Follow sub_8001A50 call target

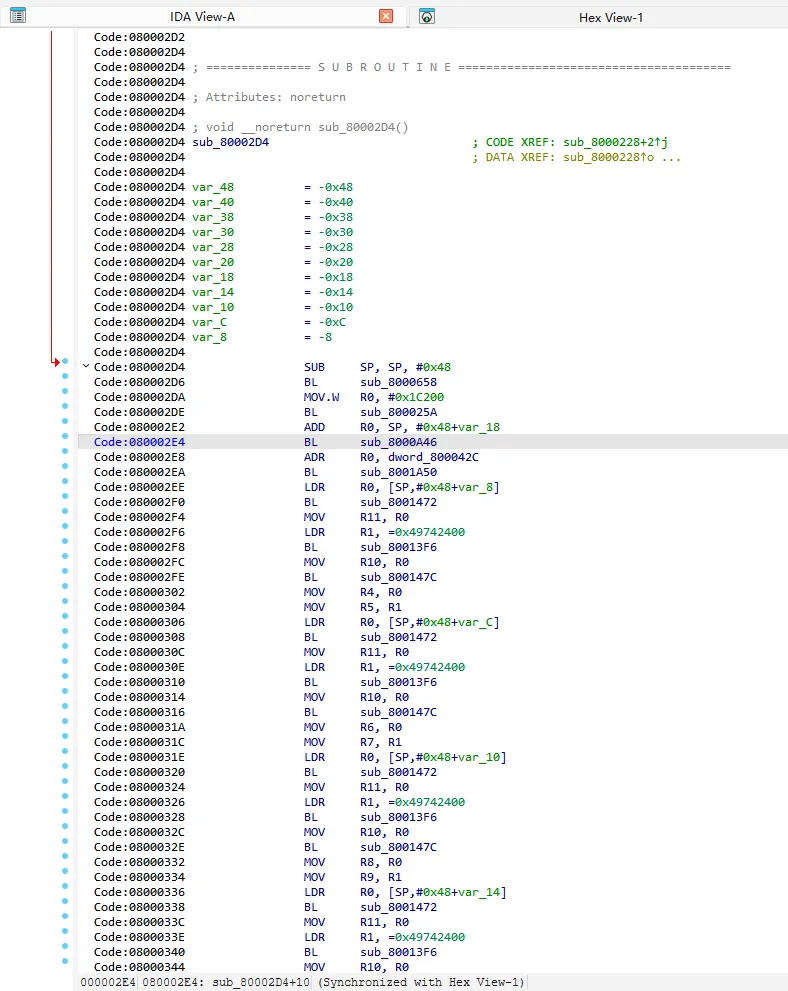(398, 472)
